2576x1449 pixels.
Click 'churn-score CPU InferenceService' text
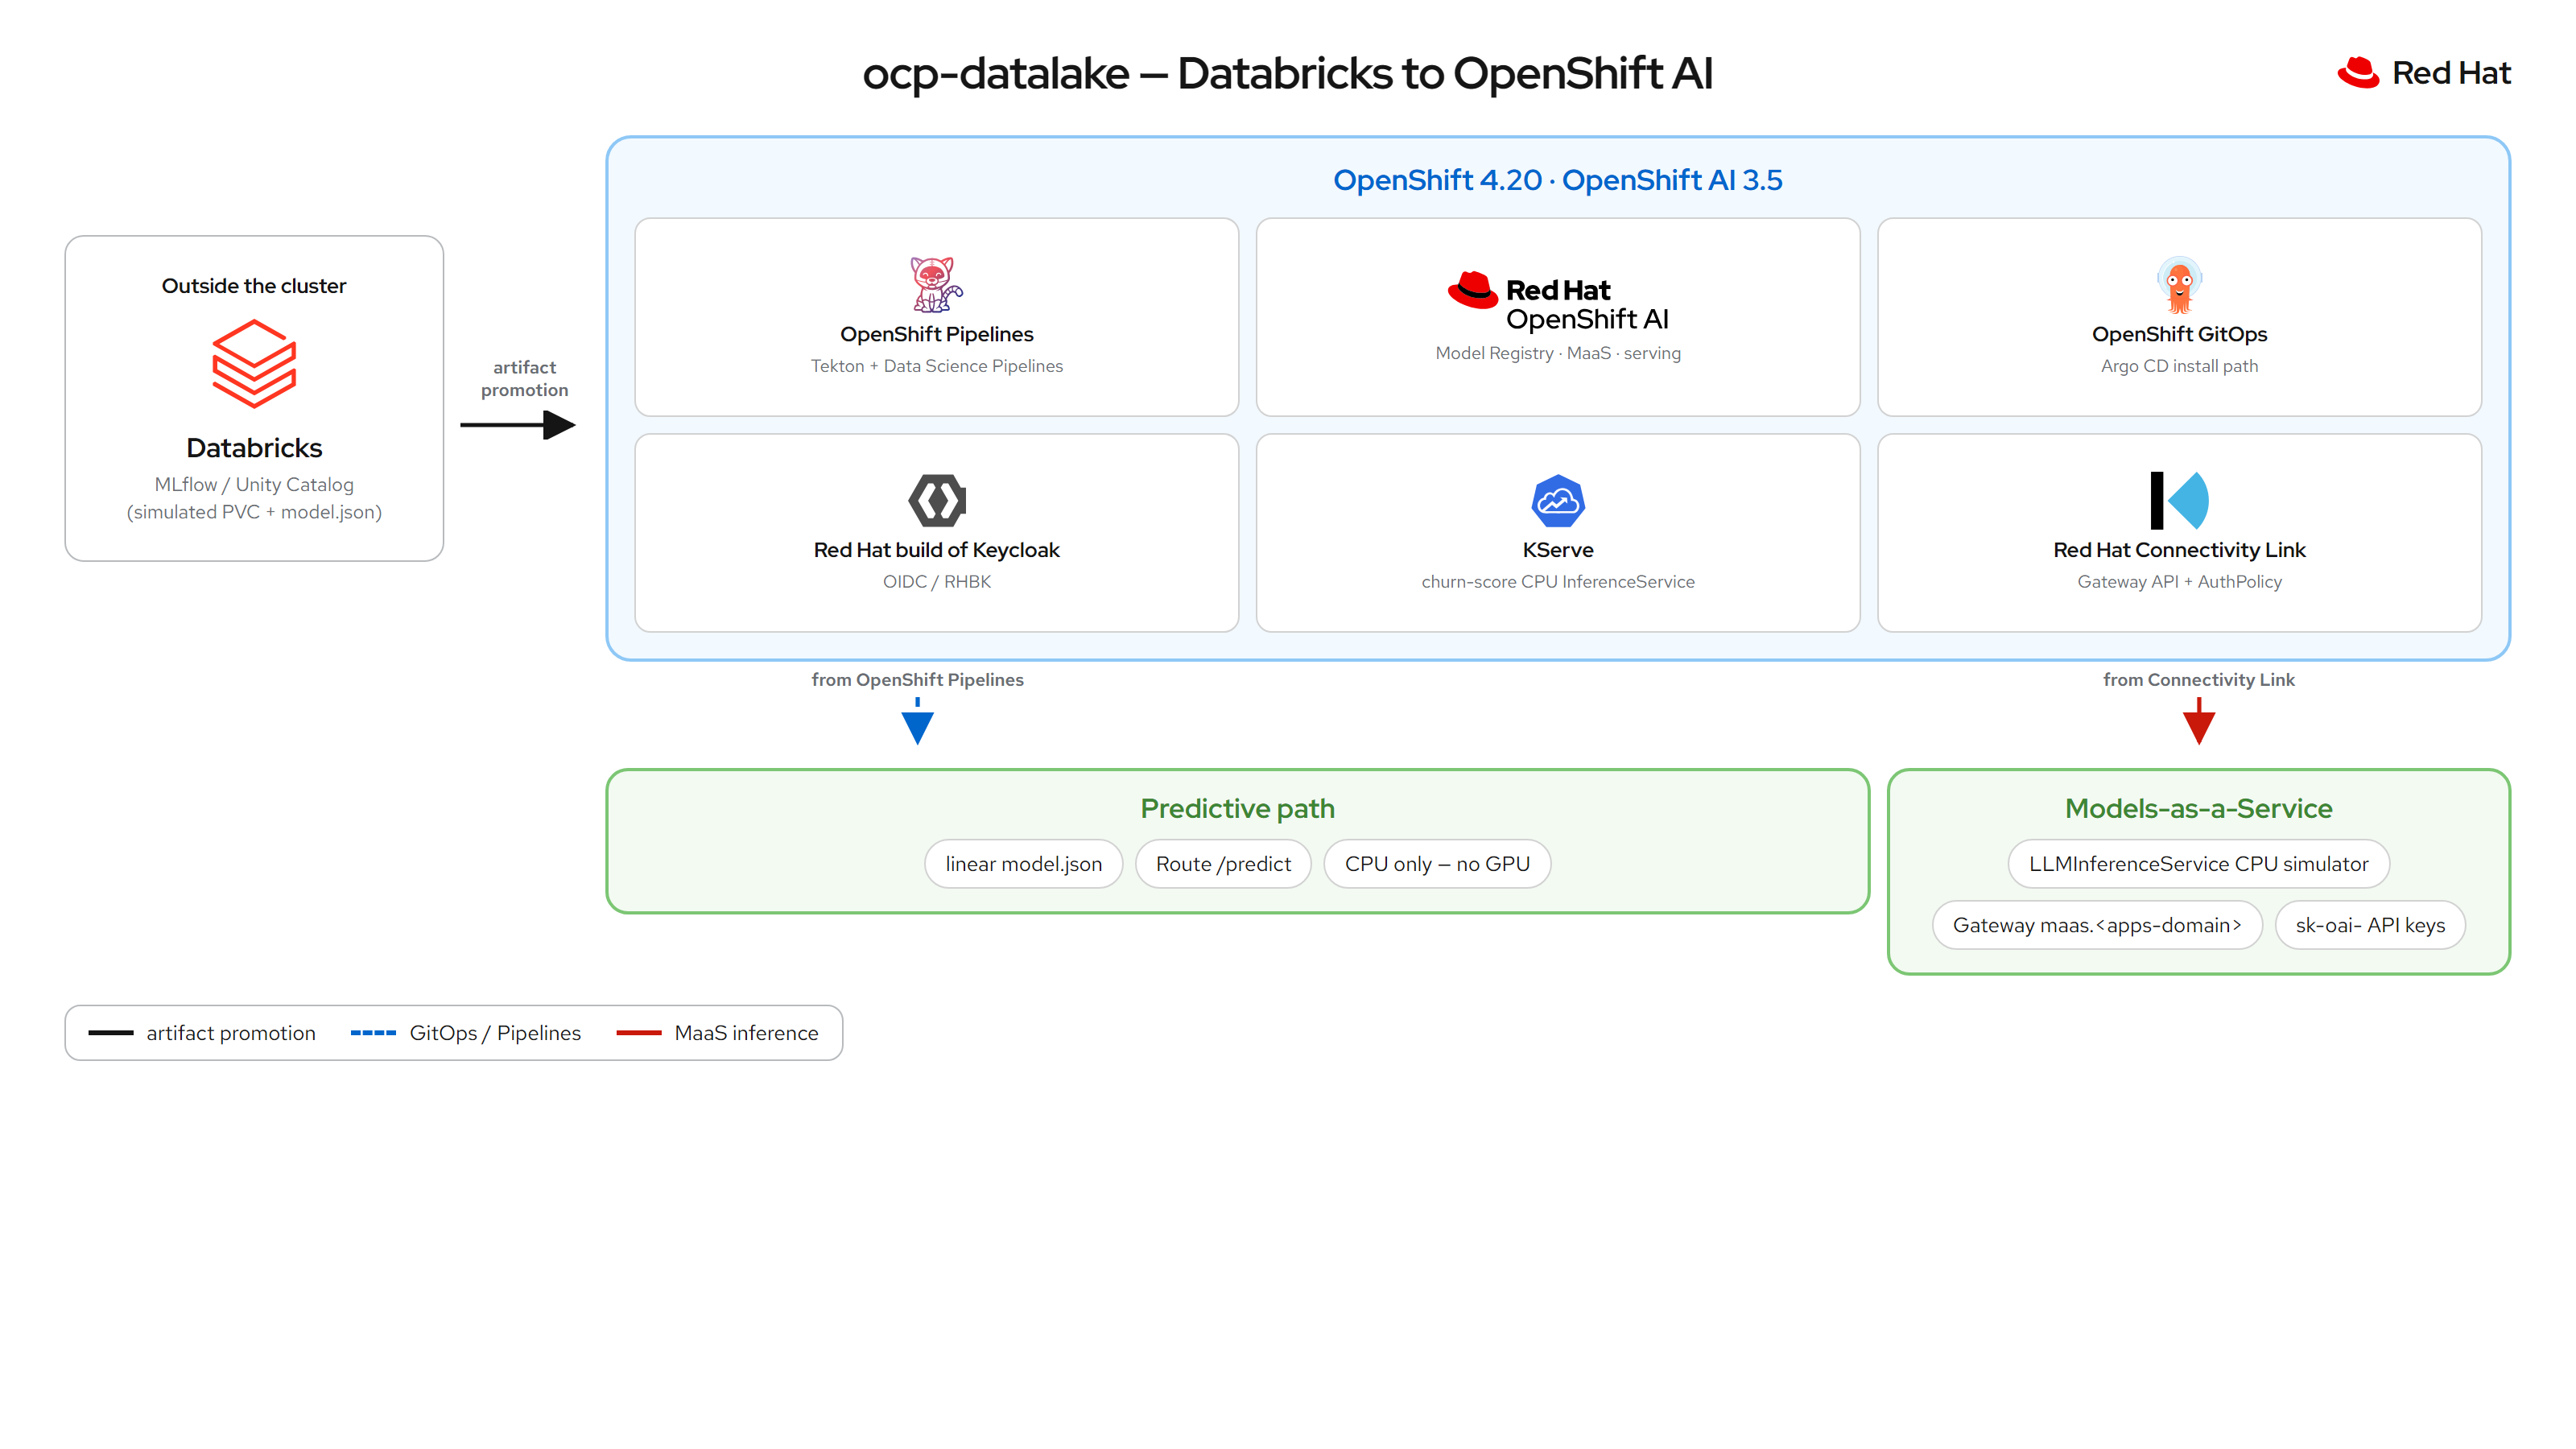(1557, 582)
